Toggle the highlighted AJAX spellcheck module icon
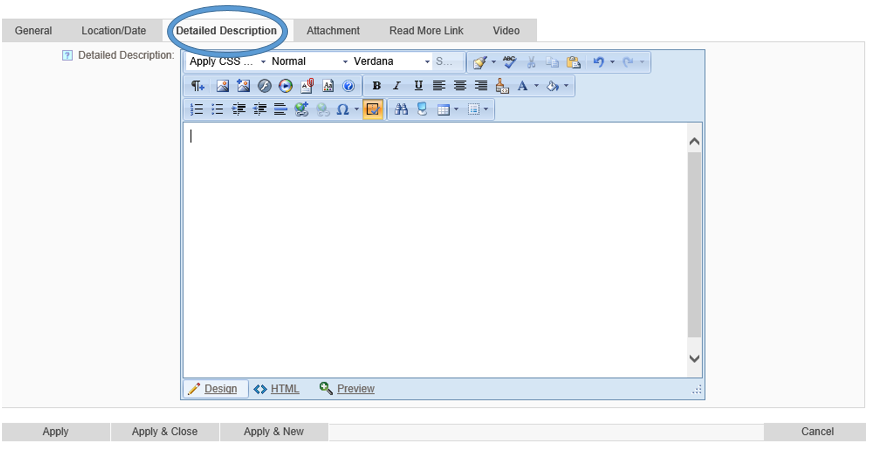 (373, 109)
